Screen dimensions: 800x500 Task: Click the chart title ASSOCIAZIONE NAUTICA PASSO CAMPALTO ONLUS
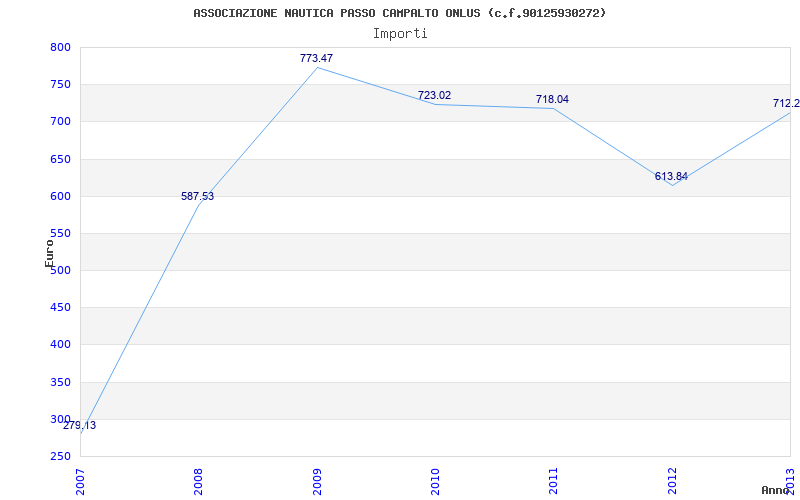pos(400,13)
